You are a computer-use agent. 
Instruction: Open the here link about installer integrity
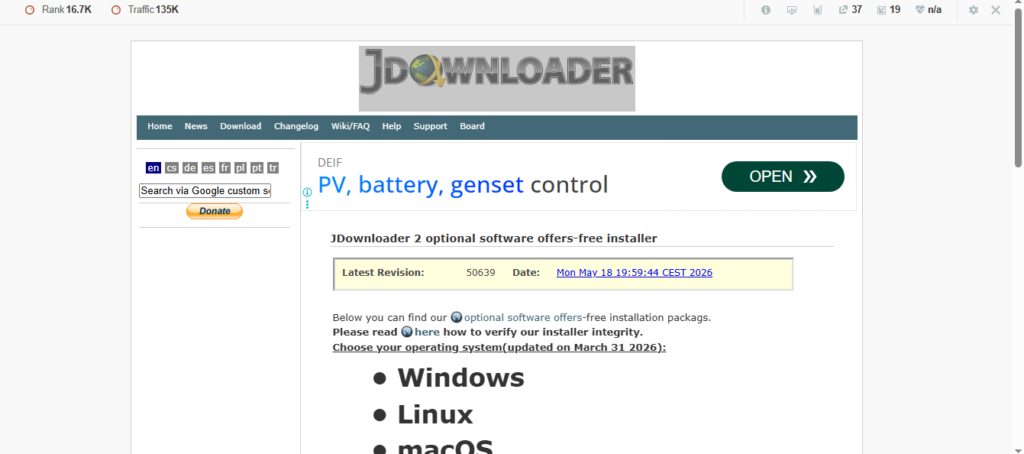(x=427, y=332)
